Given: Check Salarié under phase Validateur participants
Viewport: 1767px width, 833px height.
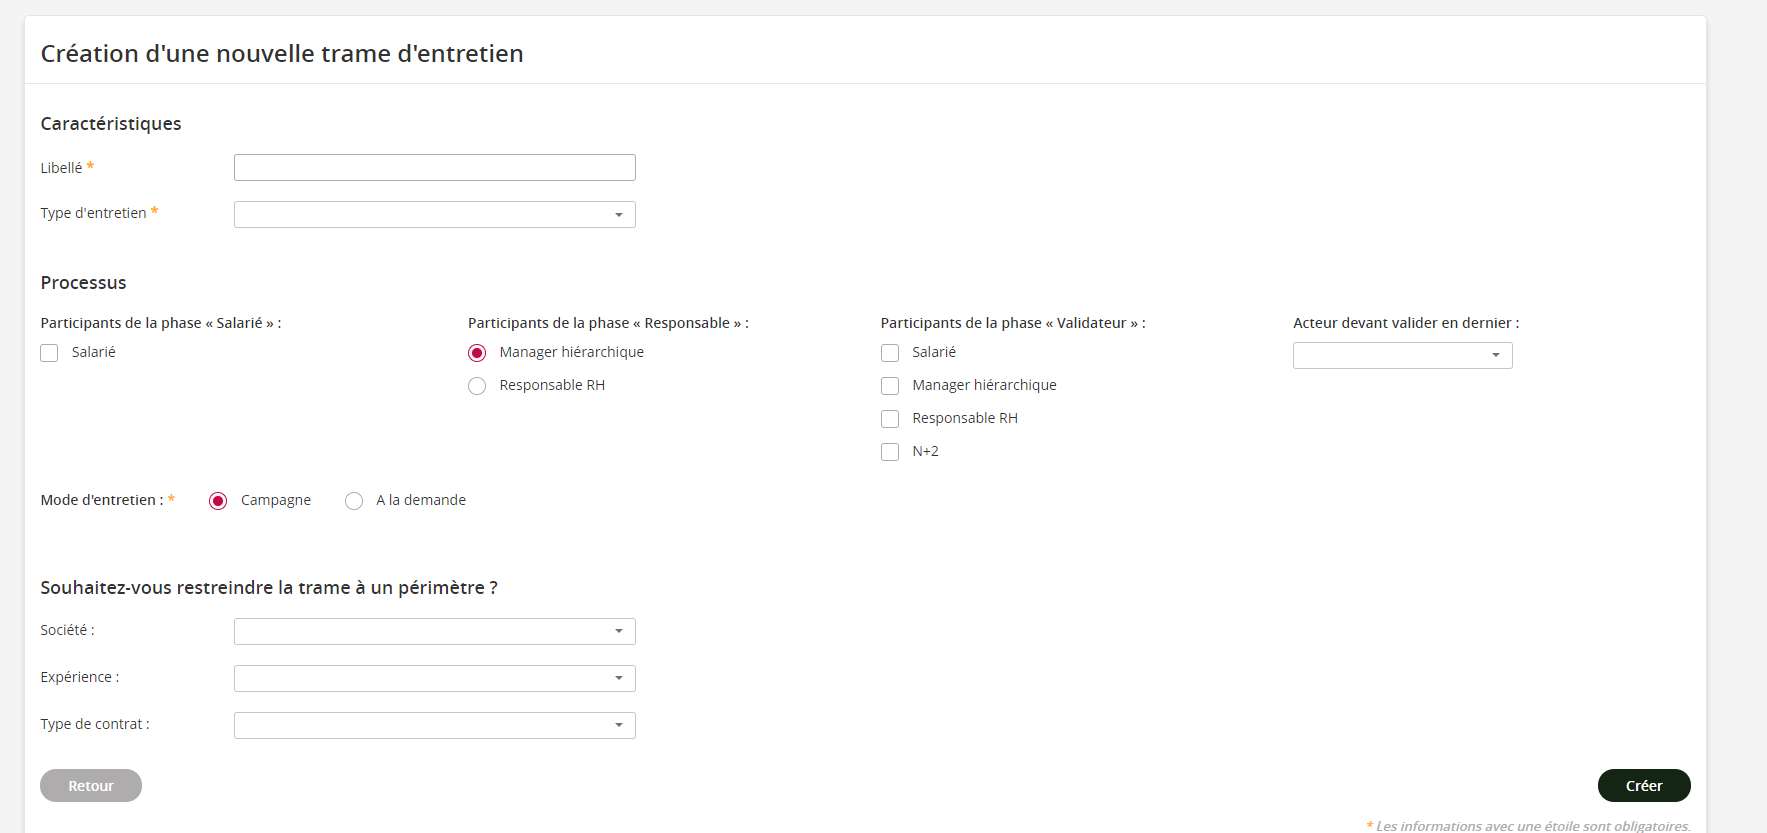Looking at the screenshot, I should 890,353.
